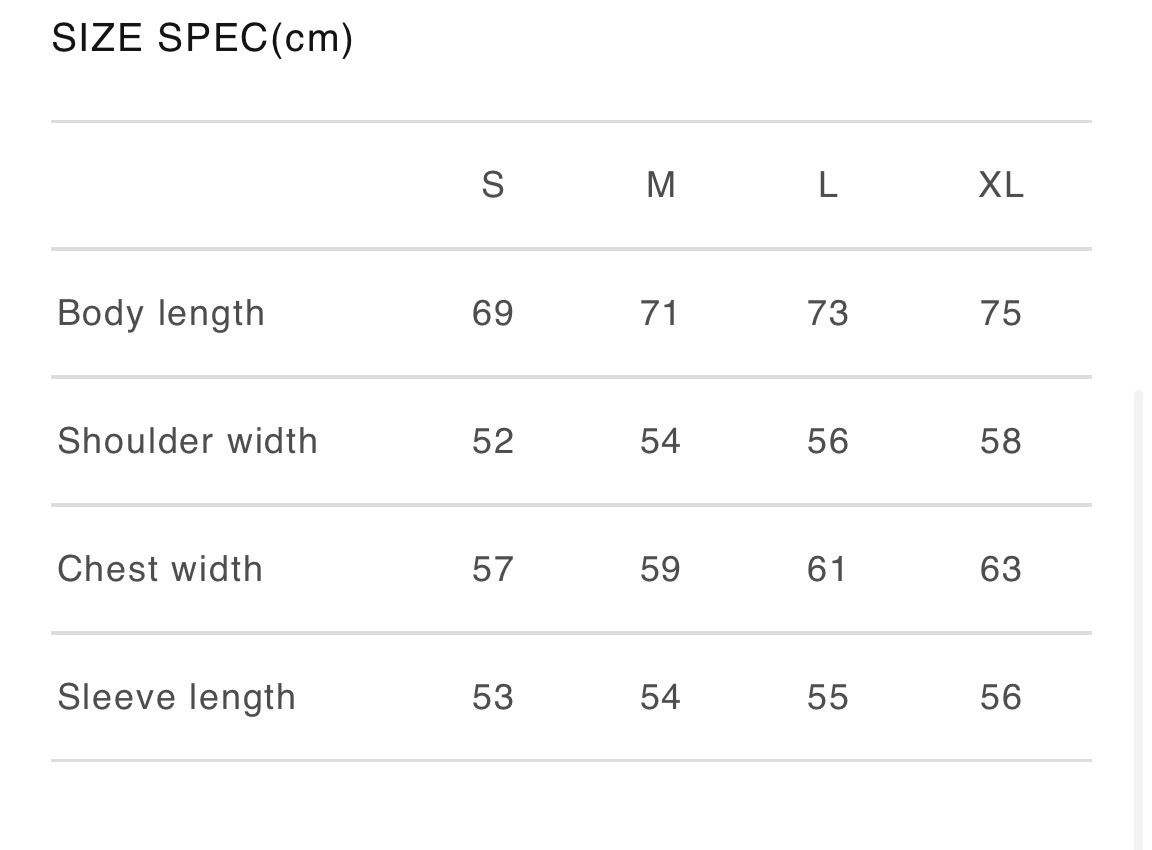This screenshot has height=850, width=1152.
Task: Click Sleeve length value 53 for S
Action: pos(493,697)
